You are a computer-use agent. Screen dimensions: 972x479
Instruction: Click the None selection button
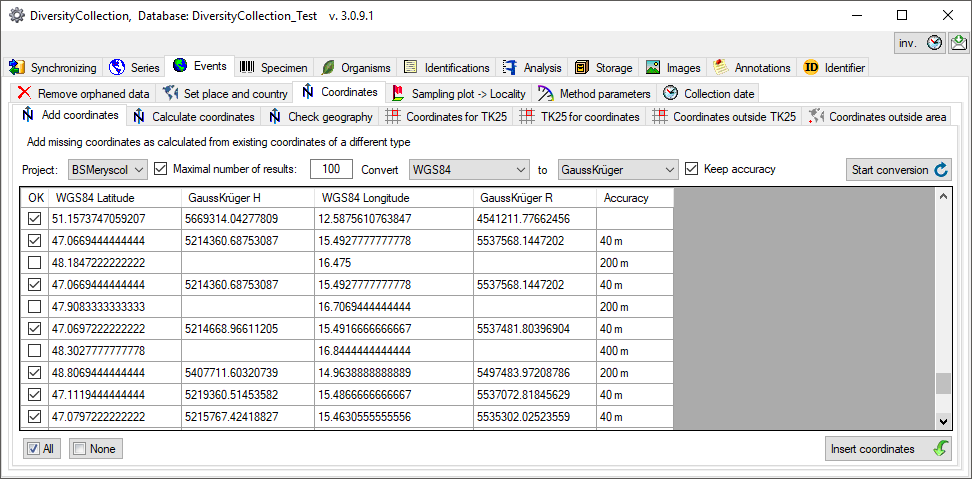click(x=96, y=449)
